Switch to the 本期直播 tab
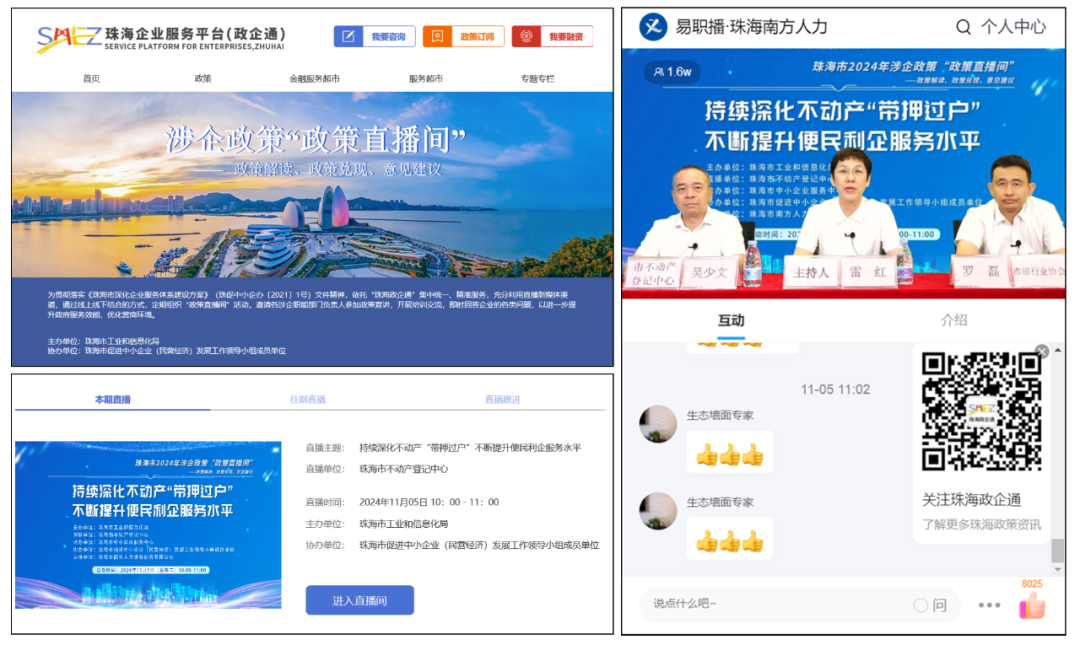 pos(112,400)
